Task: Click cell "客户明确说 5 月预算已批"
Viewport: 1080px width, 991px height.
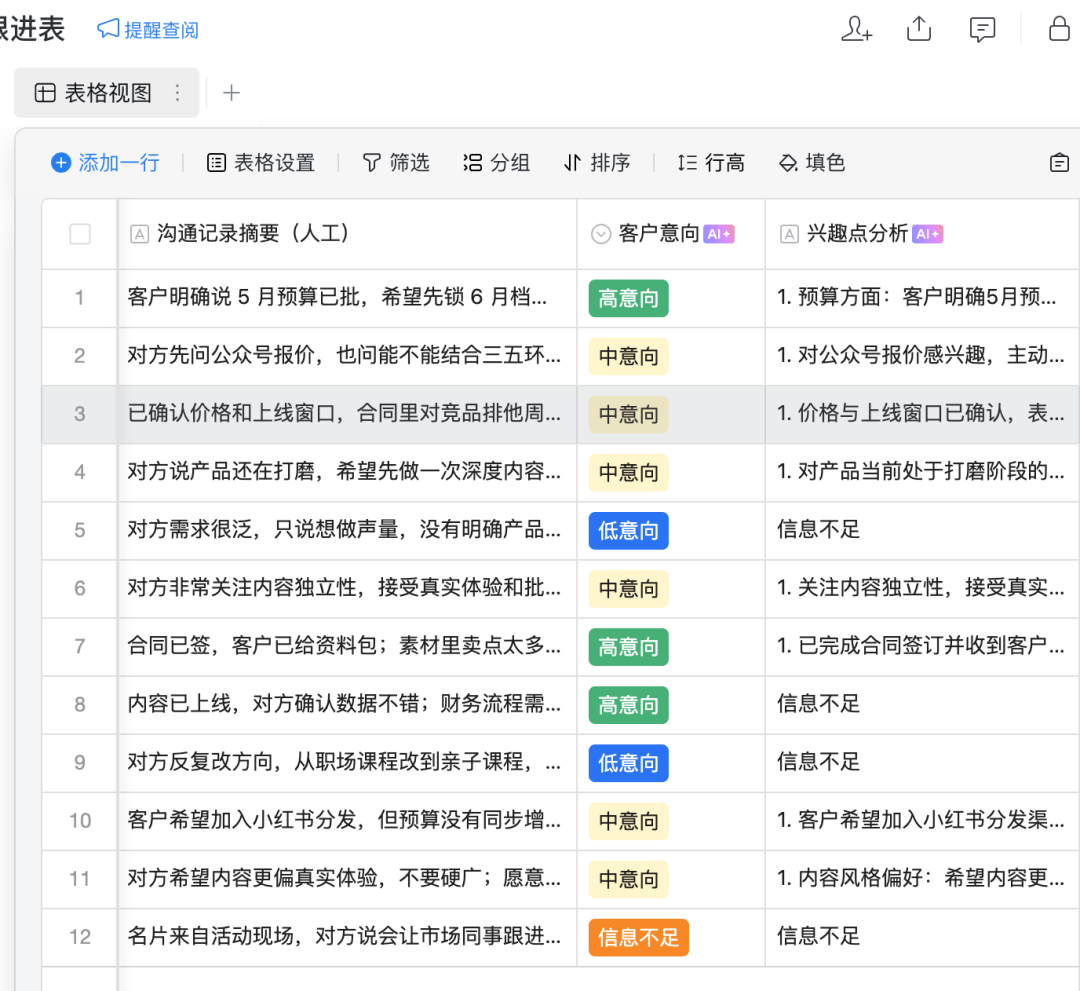Action: 347,298
